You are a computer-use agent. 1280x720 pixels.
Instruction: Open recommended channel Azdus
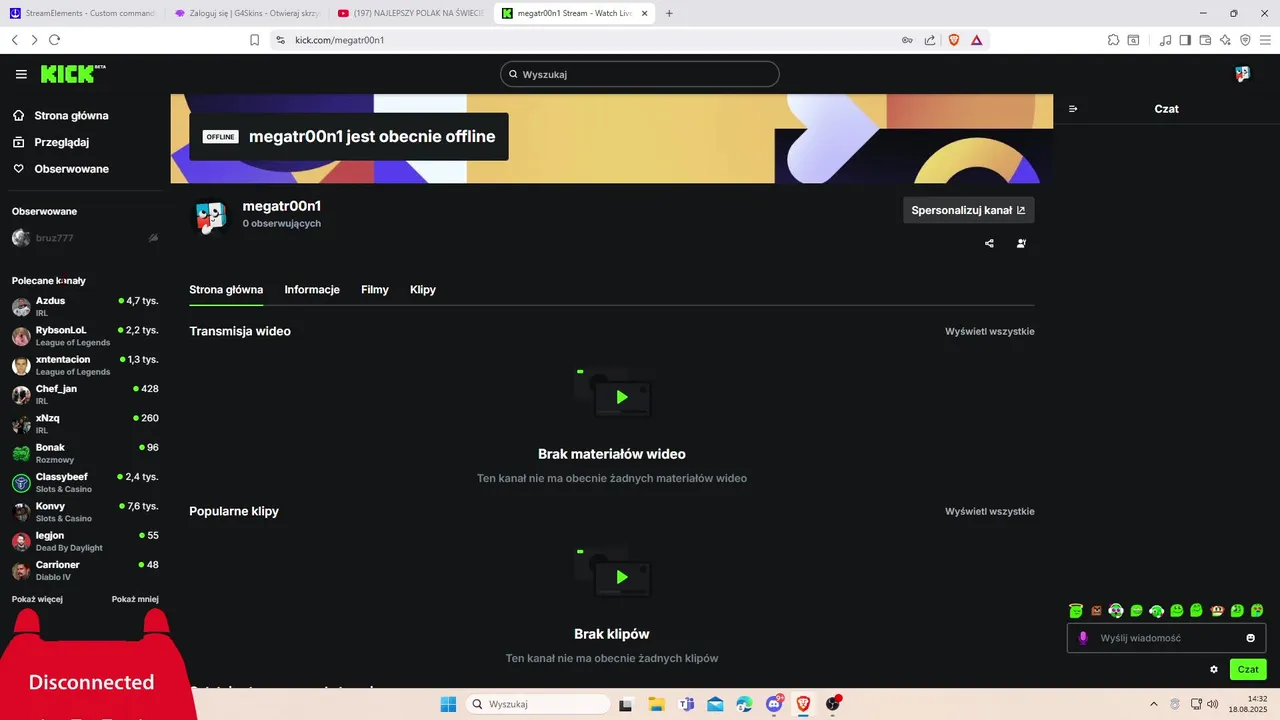(x=85, y=306)
